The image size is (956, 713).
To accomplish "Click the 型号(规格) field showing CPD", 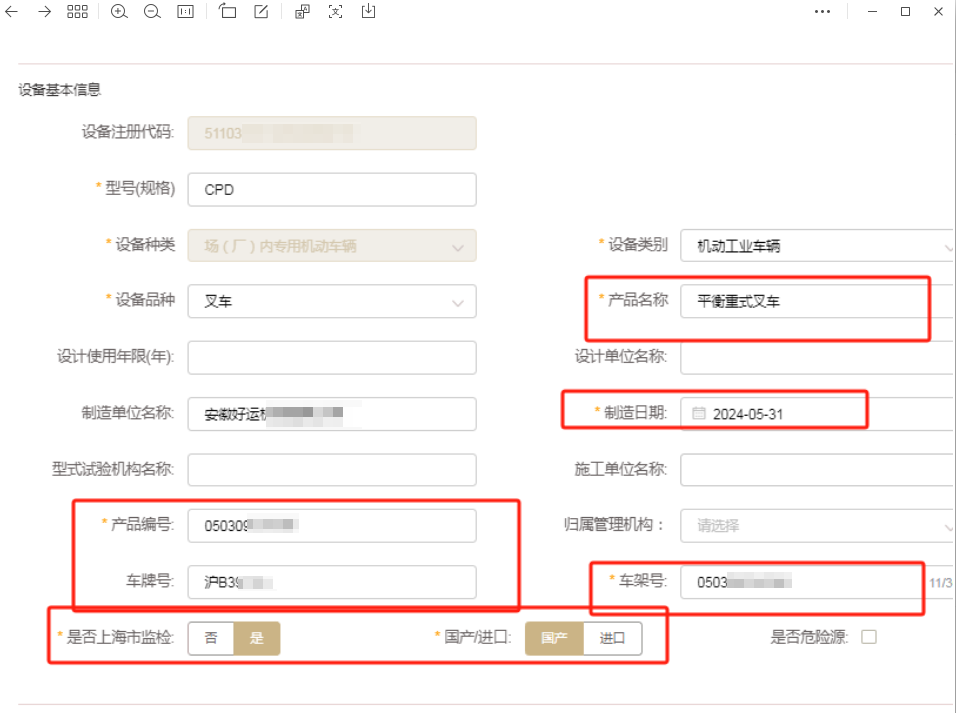I will click(x=331, y=189).
